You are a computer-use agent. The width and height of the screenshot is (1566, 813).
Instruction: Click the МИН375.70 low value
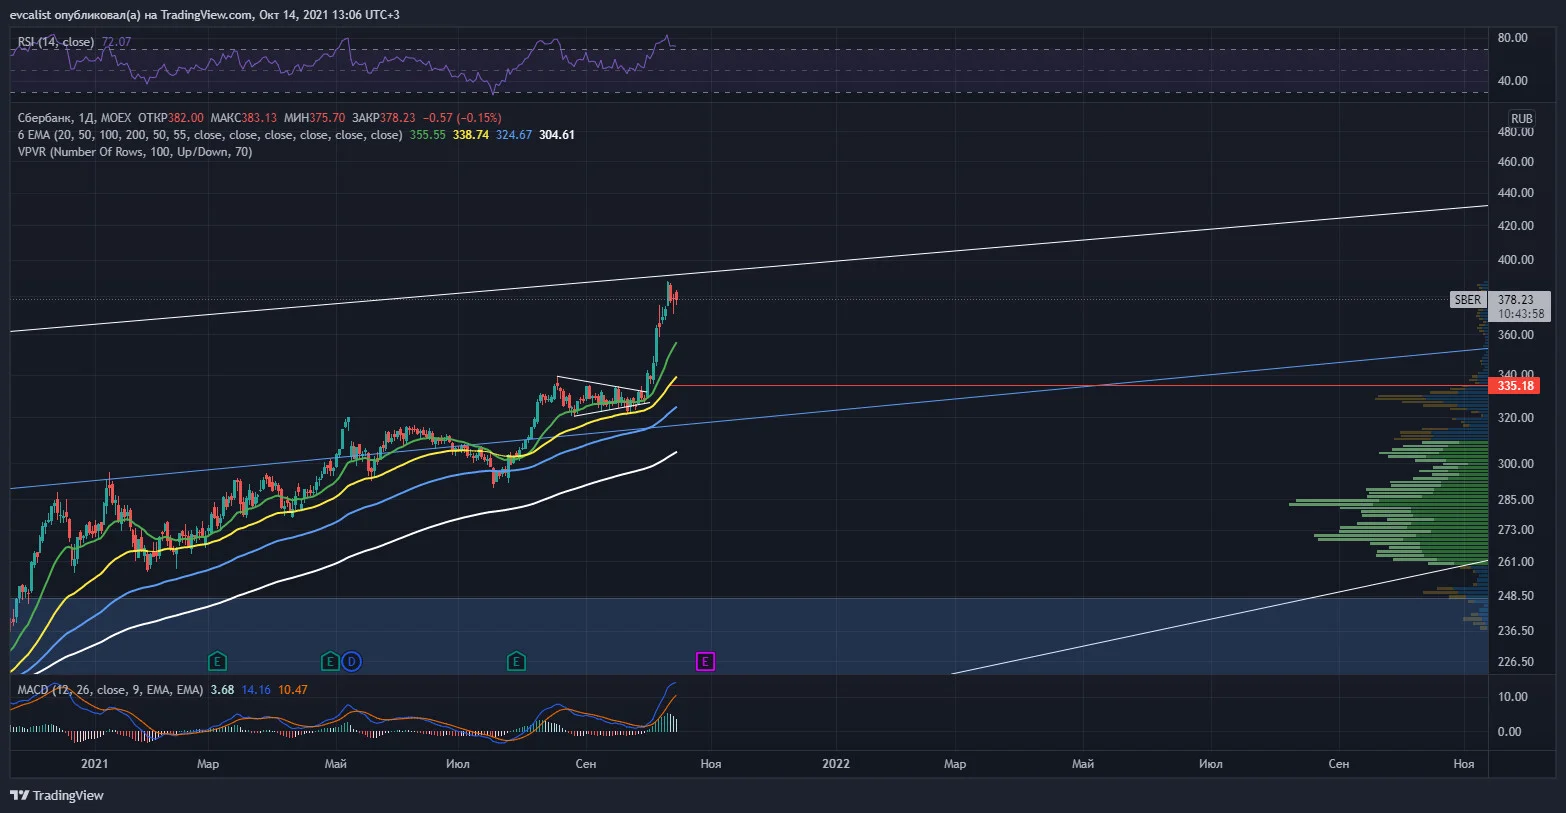pos(315,118)
